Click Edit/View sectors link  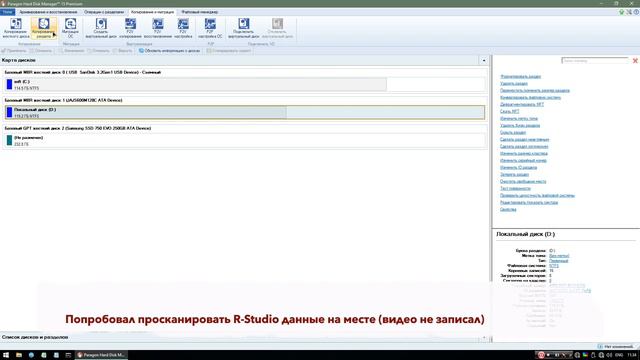(x=529, y=202)
